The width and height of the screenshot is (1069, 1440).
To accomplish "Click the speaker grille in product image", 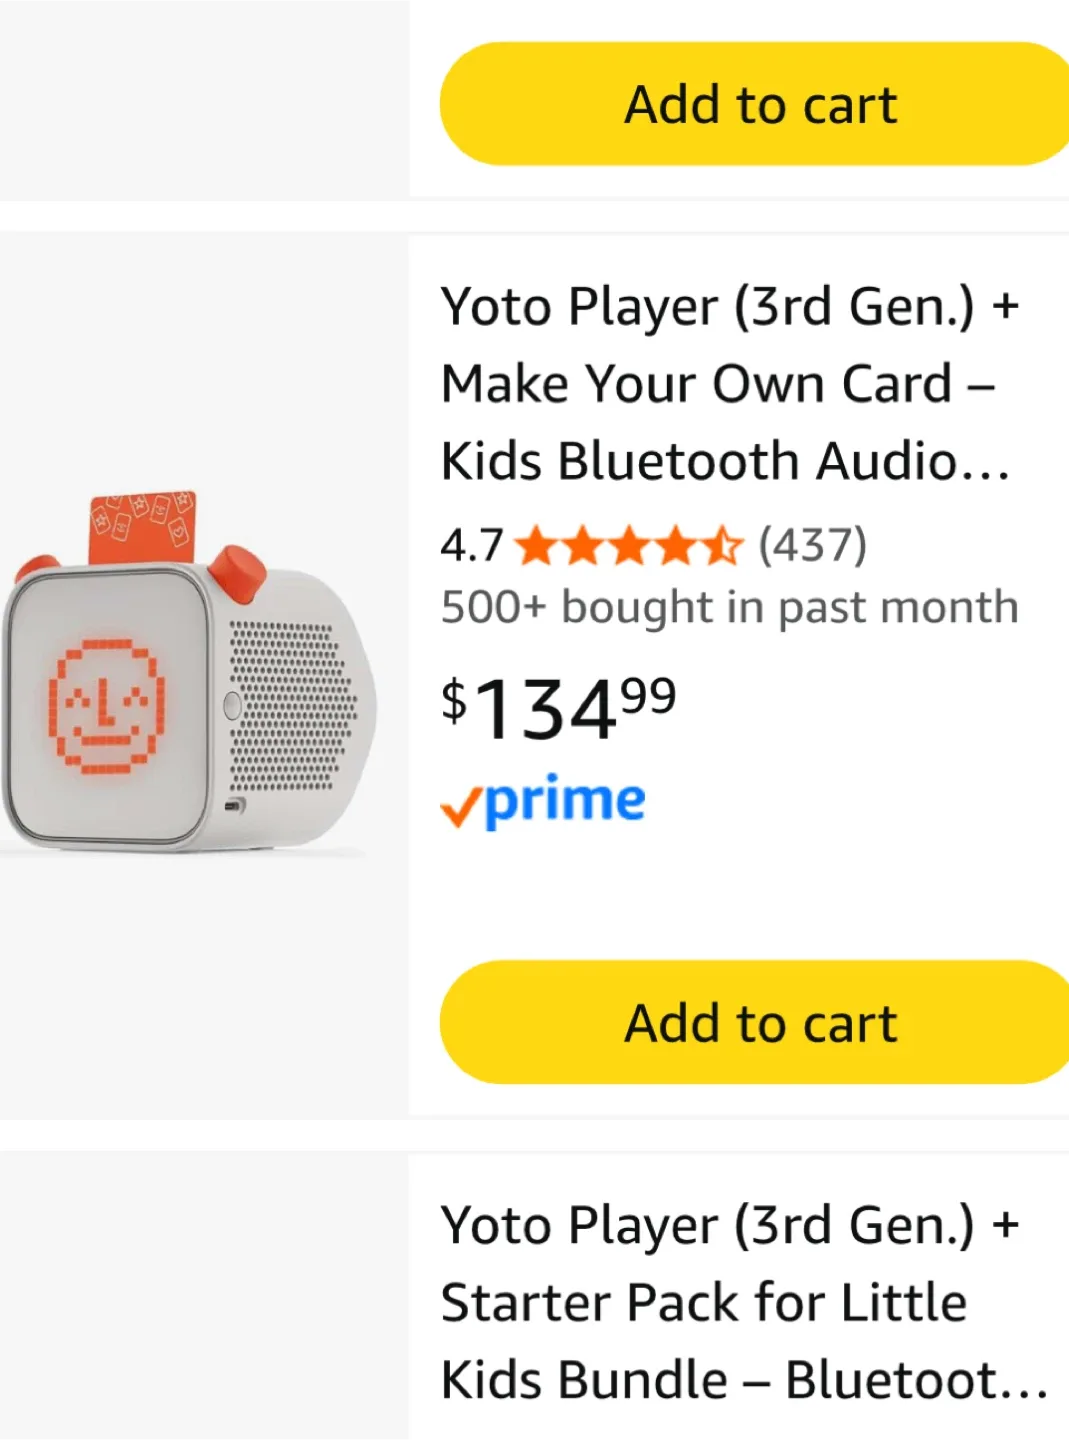I will click(x=292, y=705).
